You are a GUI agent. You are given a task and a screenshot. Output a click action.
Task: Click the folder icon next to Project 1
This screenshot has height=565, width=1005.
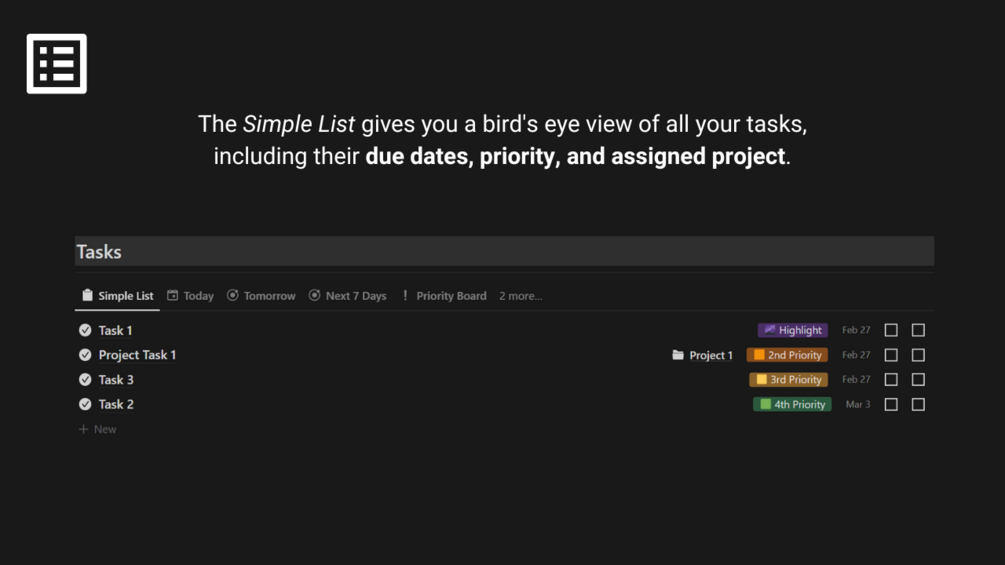(x=678, y=355)
